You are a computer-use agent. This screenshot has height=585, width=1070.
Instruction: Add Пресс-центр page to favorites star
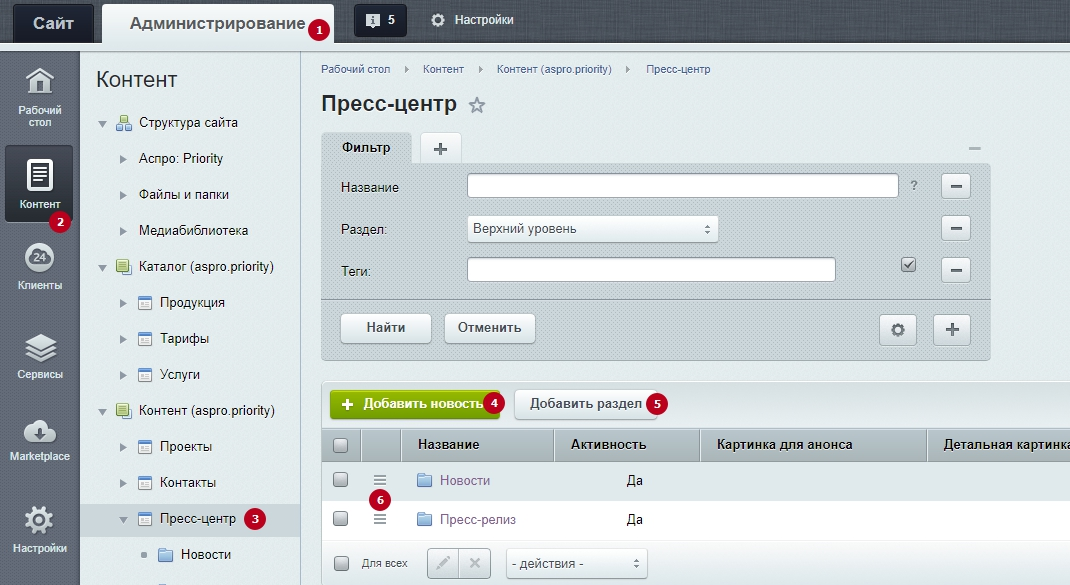click(x=477, y=105)
